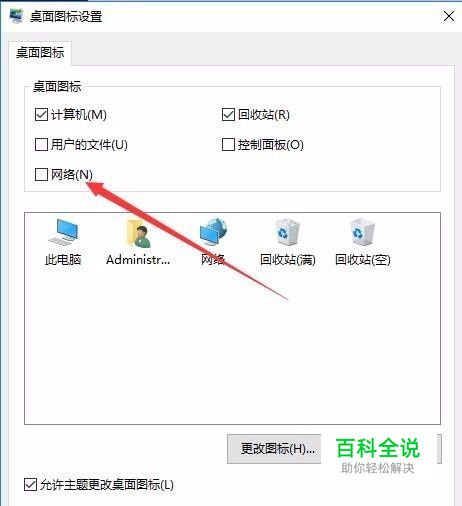Enable the 控制面板(O) checkbox
This screenshot has height=506, width=462.
click(228, 144)
